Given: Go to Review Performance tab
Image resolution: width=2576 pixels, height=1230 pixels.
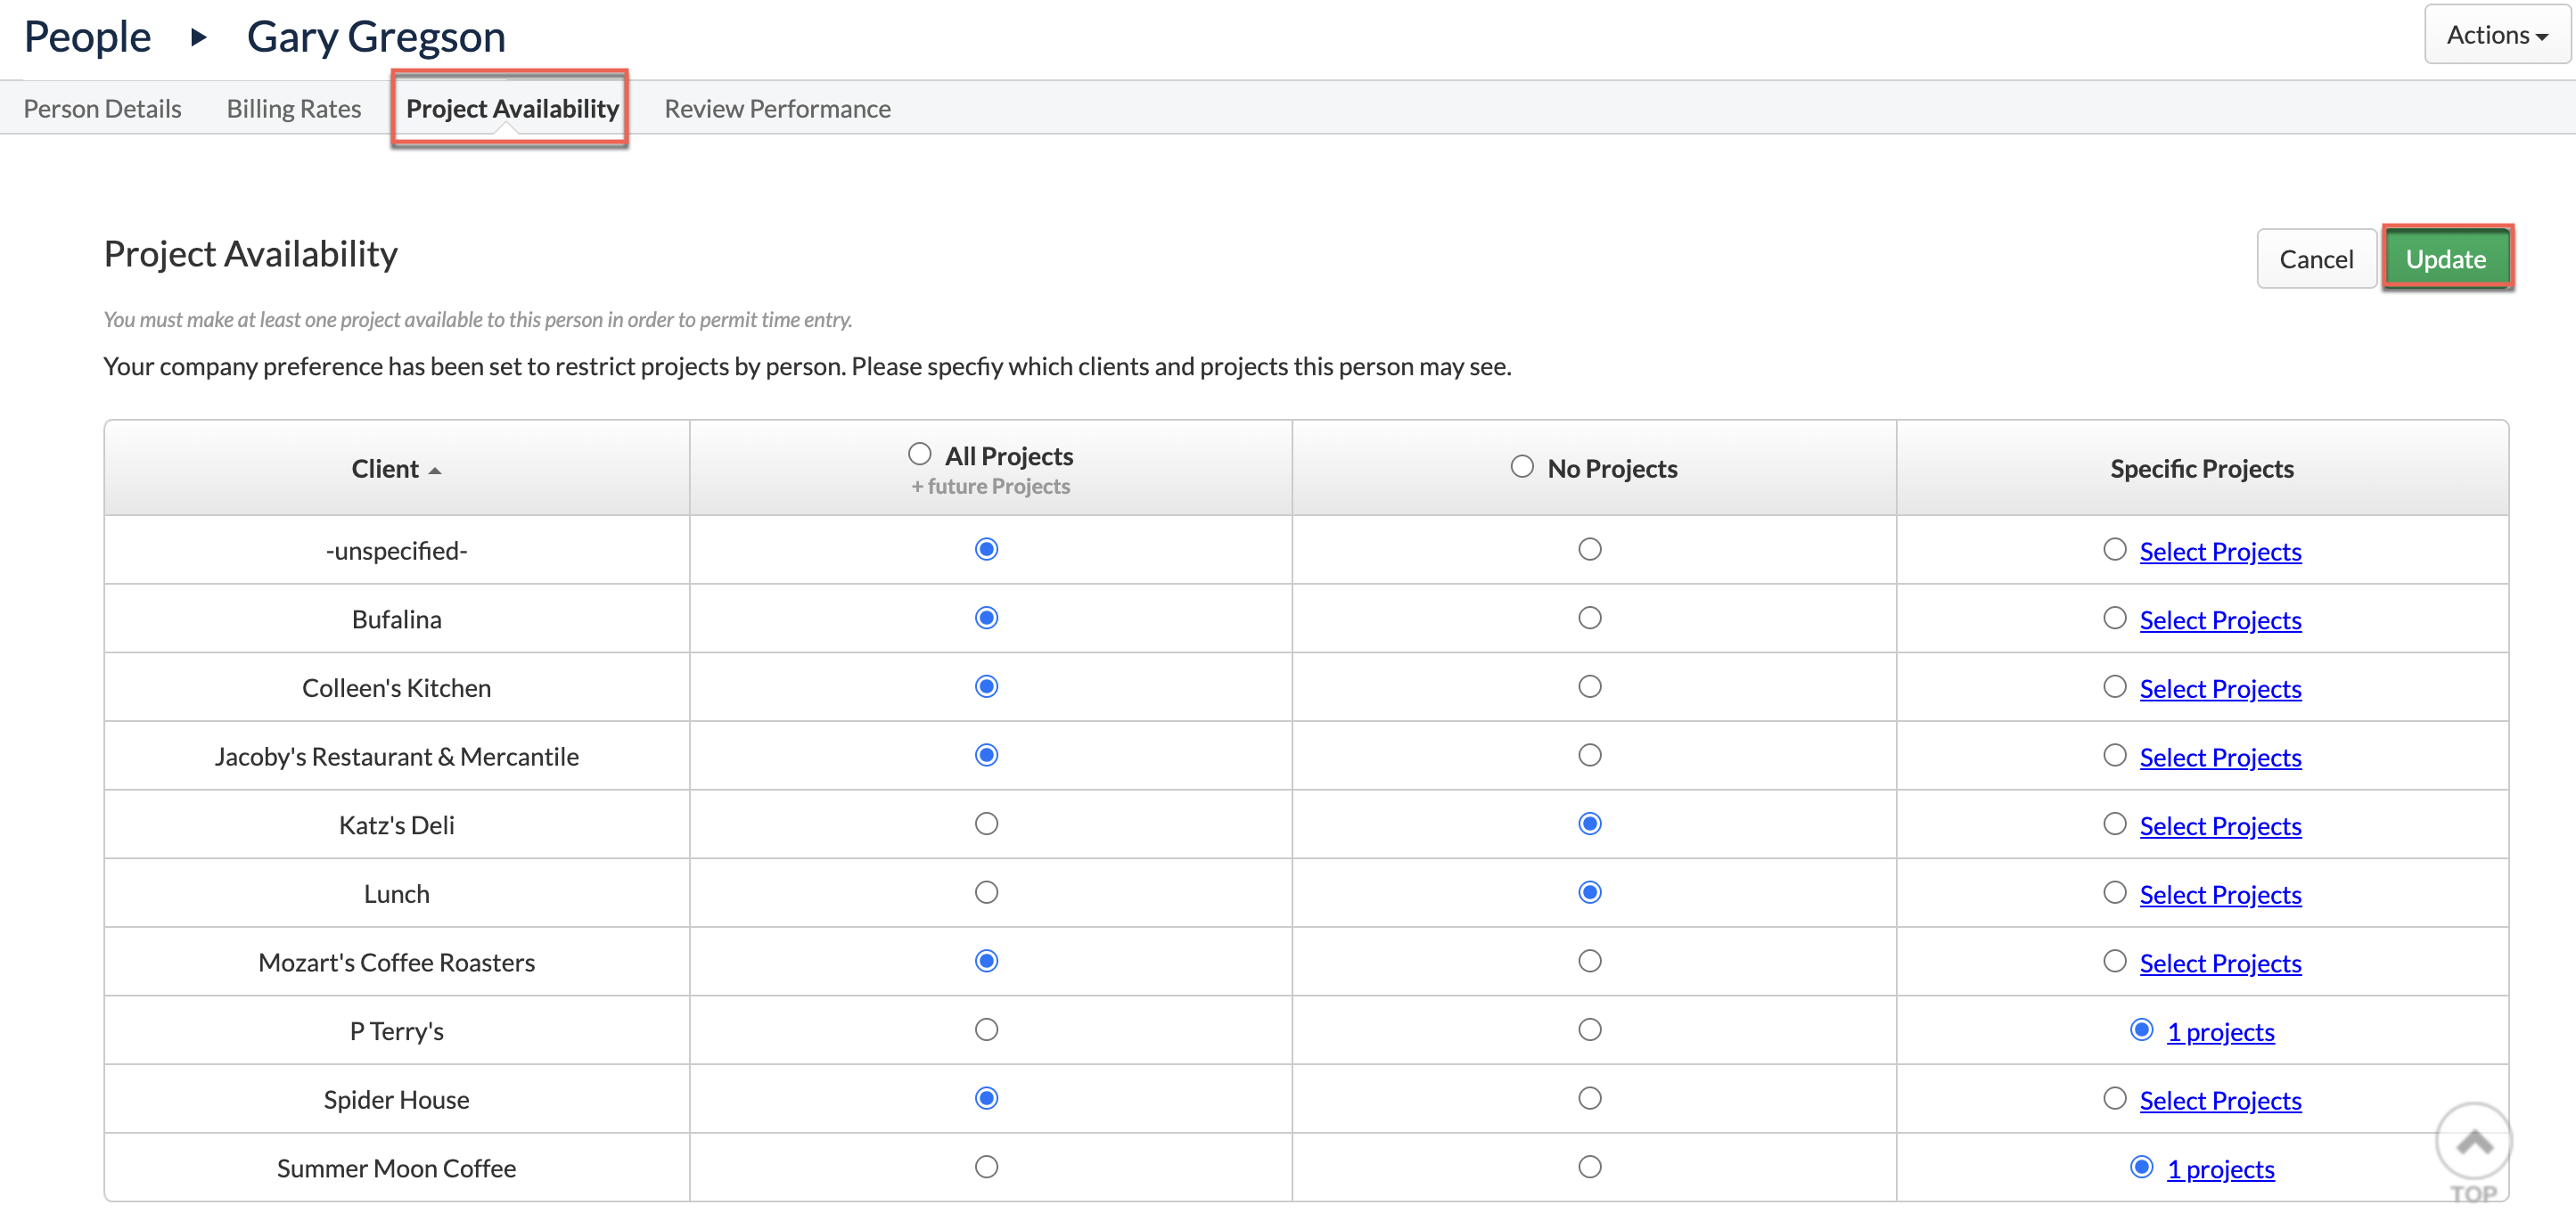Looking at the screenshot, I should tap(777, 108).
